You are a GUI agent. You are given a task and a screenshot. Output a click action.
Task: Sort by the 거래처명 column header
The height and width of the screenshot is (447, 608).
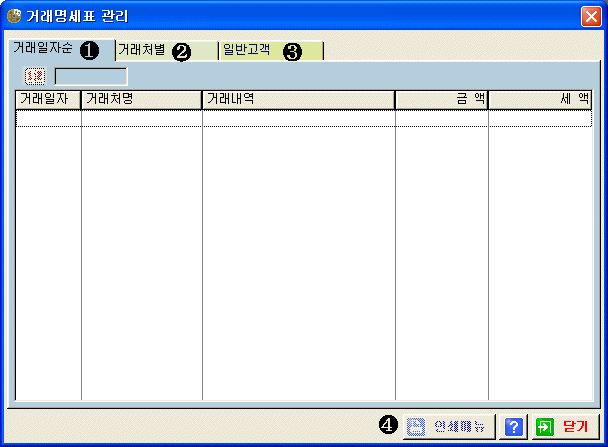click(x=141, y=99)
